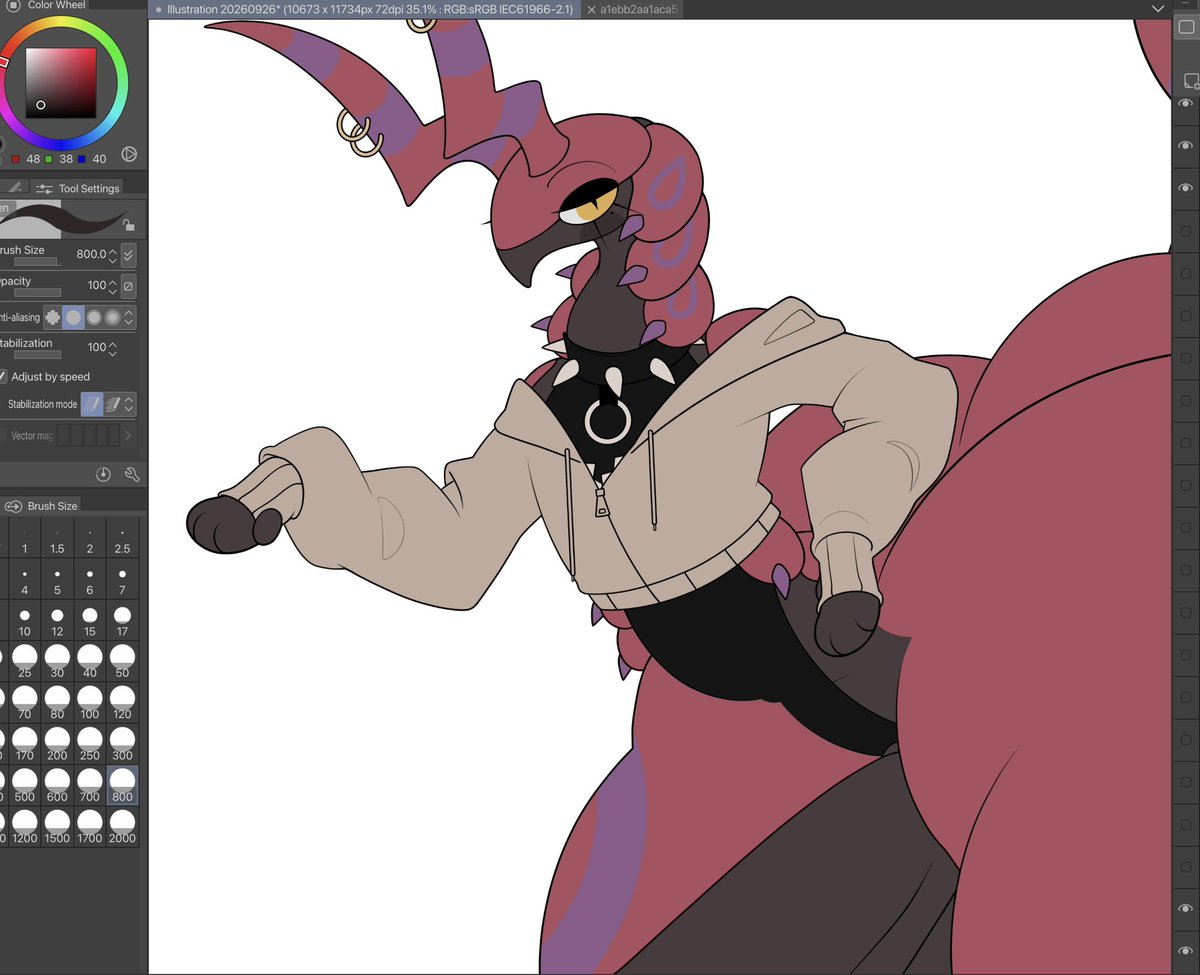This screenshot has width=1200, height=975.
Task: Toggle the brush preview lock icon
Action: [129, 226]
